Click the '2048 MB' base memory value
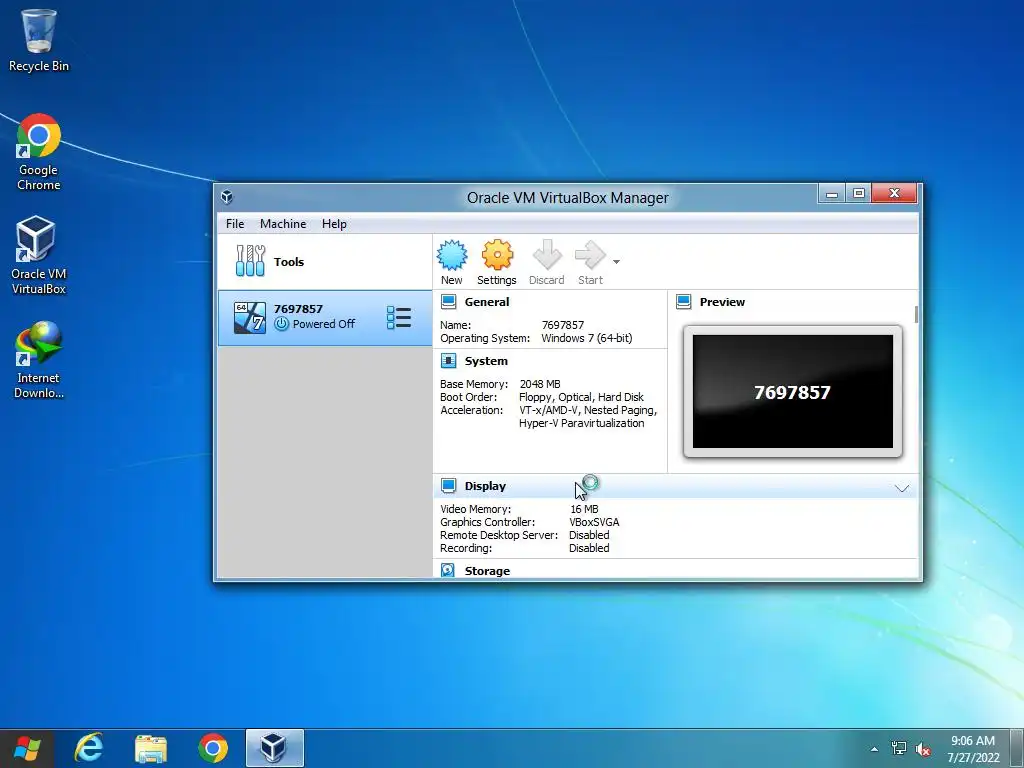This screenshot has width=1024, height=768. [540, 384]
